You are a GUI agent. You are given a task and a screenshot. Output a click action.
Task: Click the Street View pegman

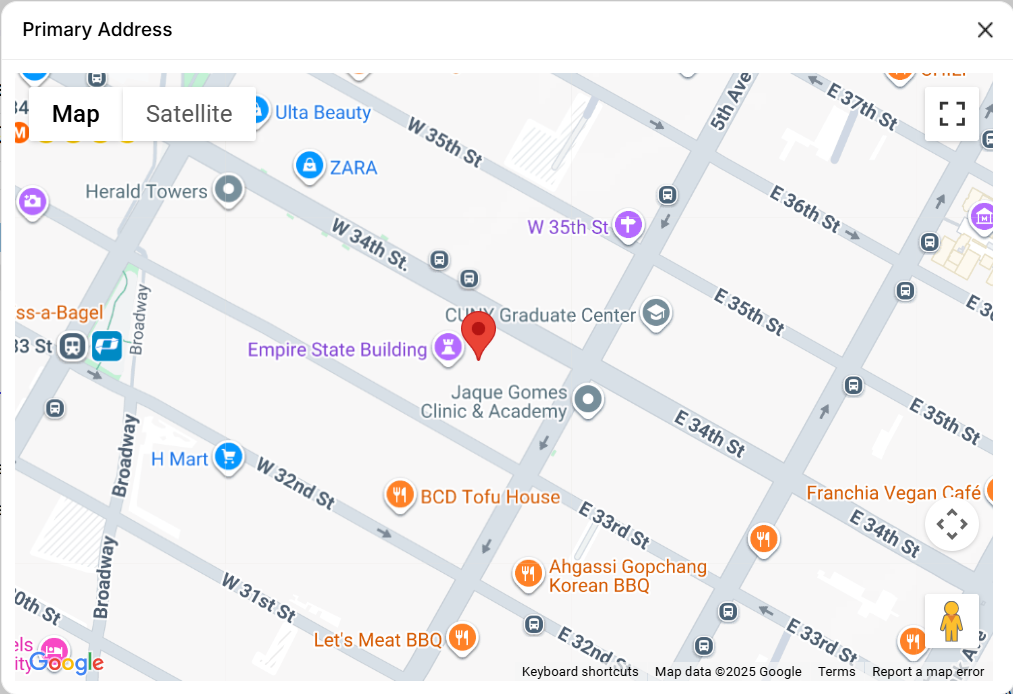pos(952,621)
